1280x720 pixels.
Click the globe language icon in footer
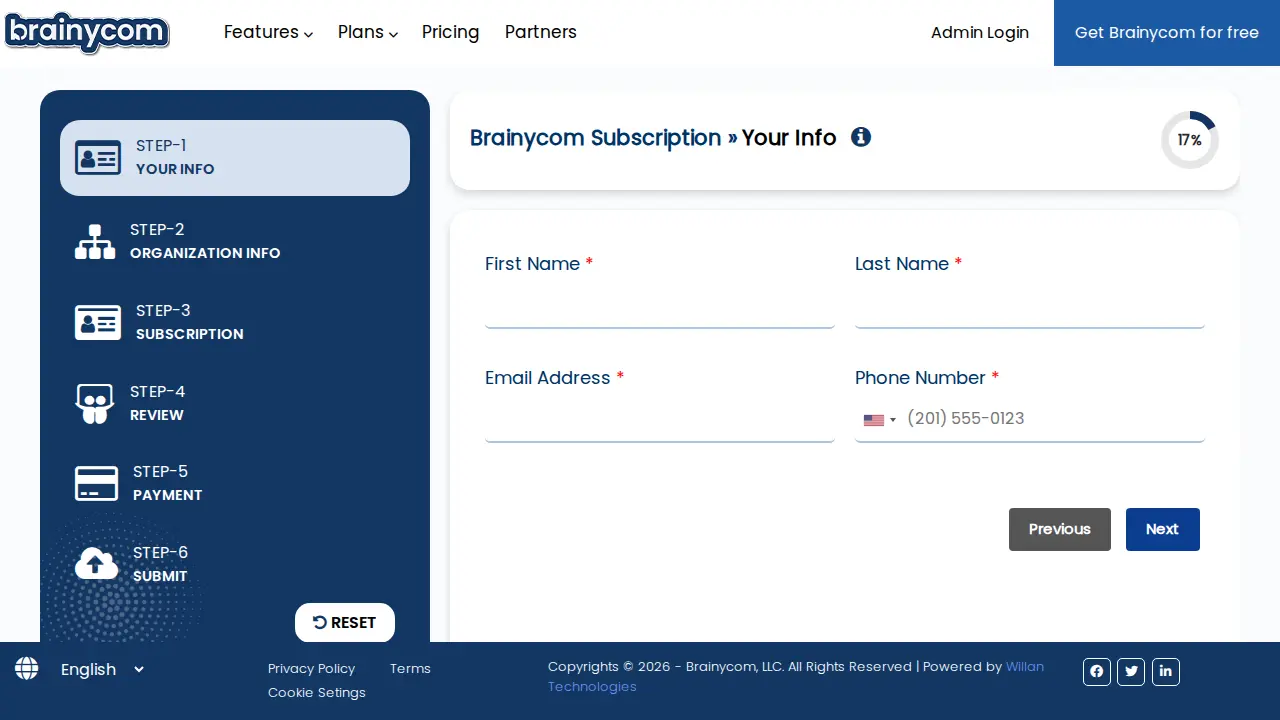pos(27,668)
